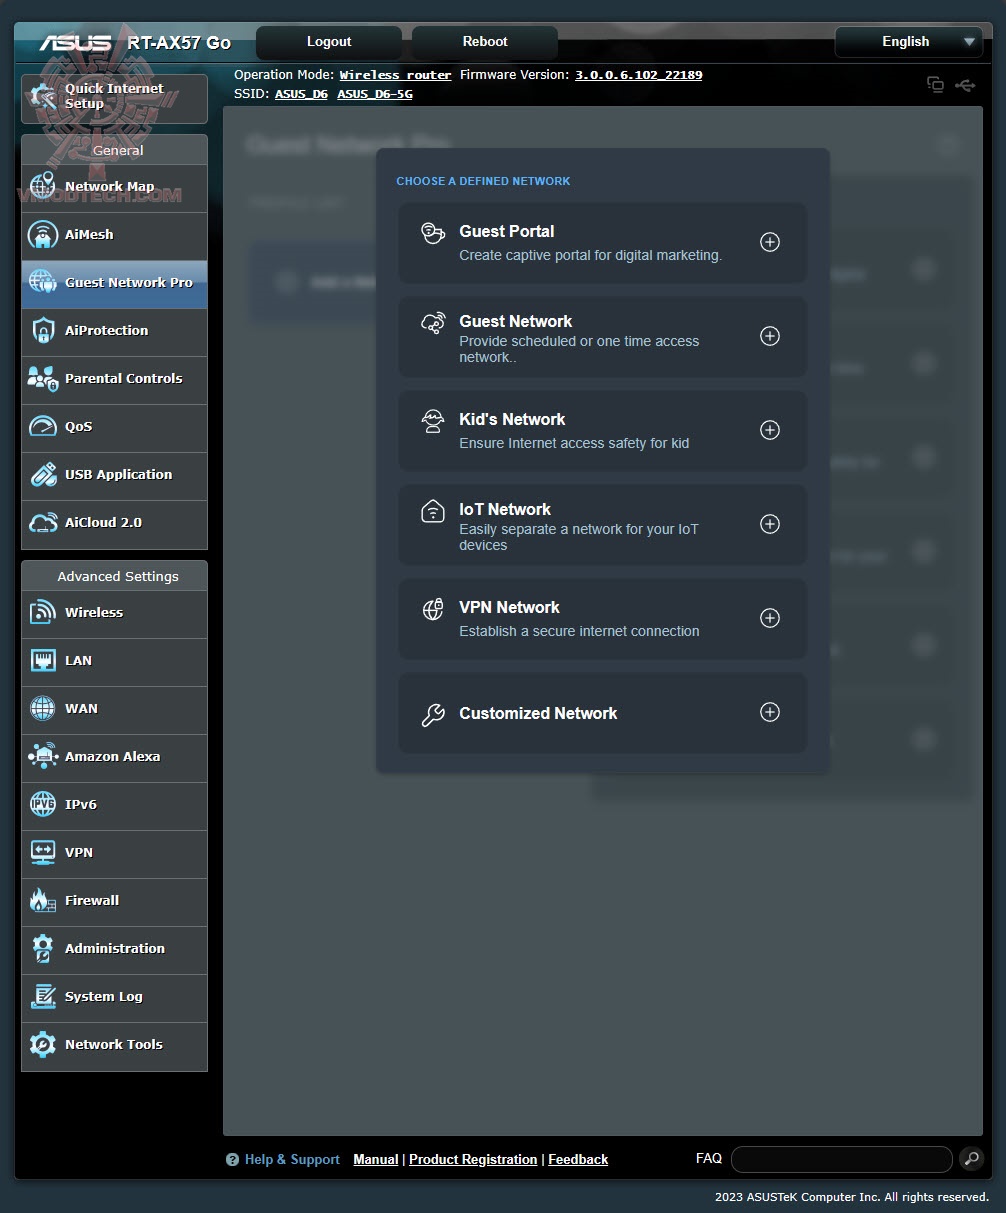Click the VPN Network title text
The width and height of the screenshot is (1006, 1213).
509,607
